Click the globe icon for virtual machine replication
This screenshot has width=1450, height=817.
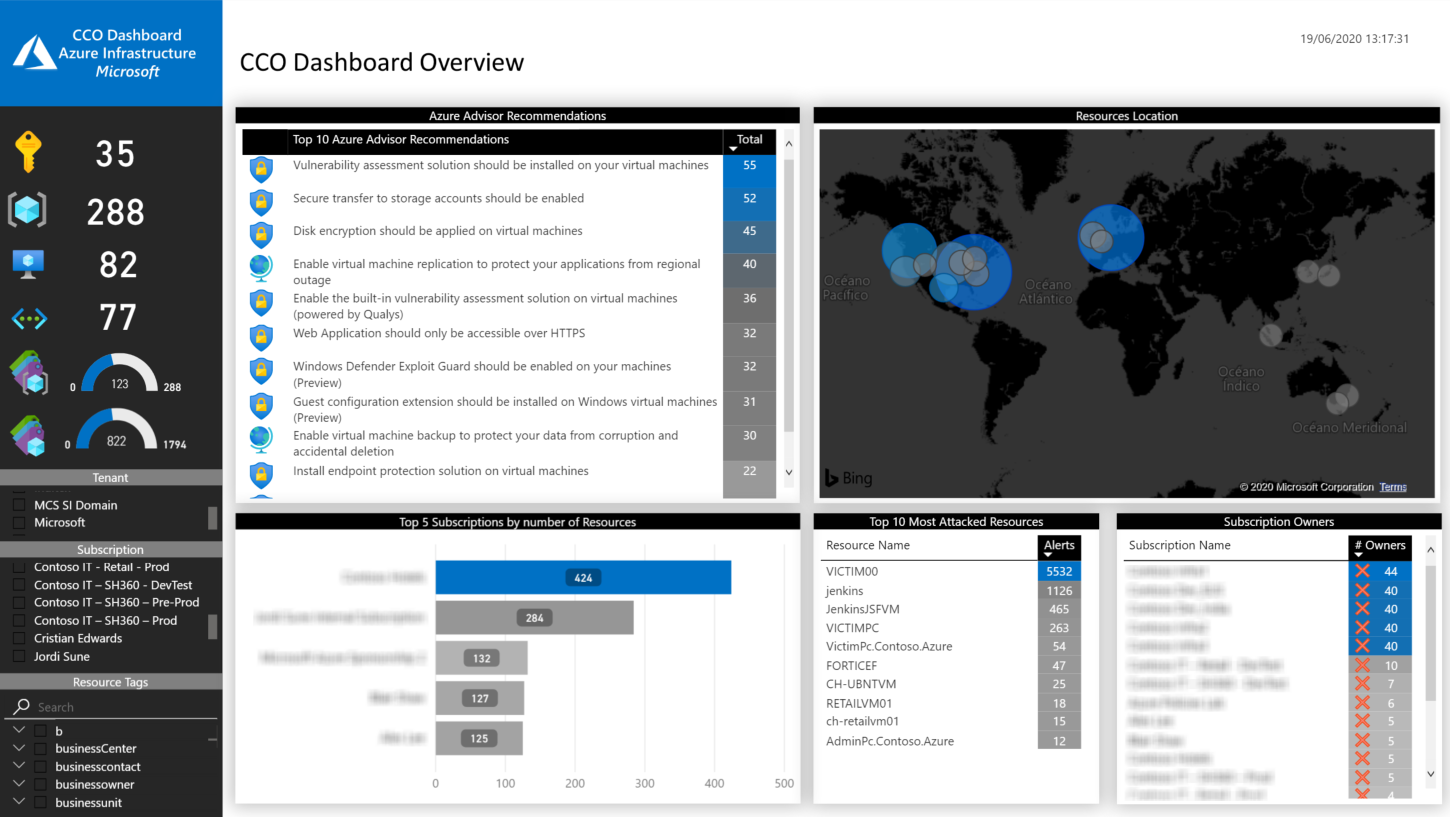pos(261,268)
